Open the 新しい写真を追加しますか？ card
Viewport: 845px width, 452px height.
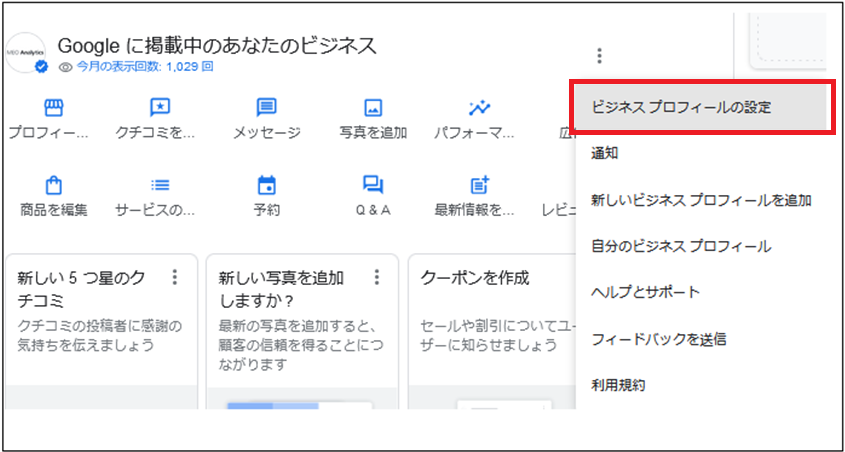coord(302,331)
